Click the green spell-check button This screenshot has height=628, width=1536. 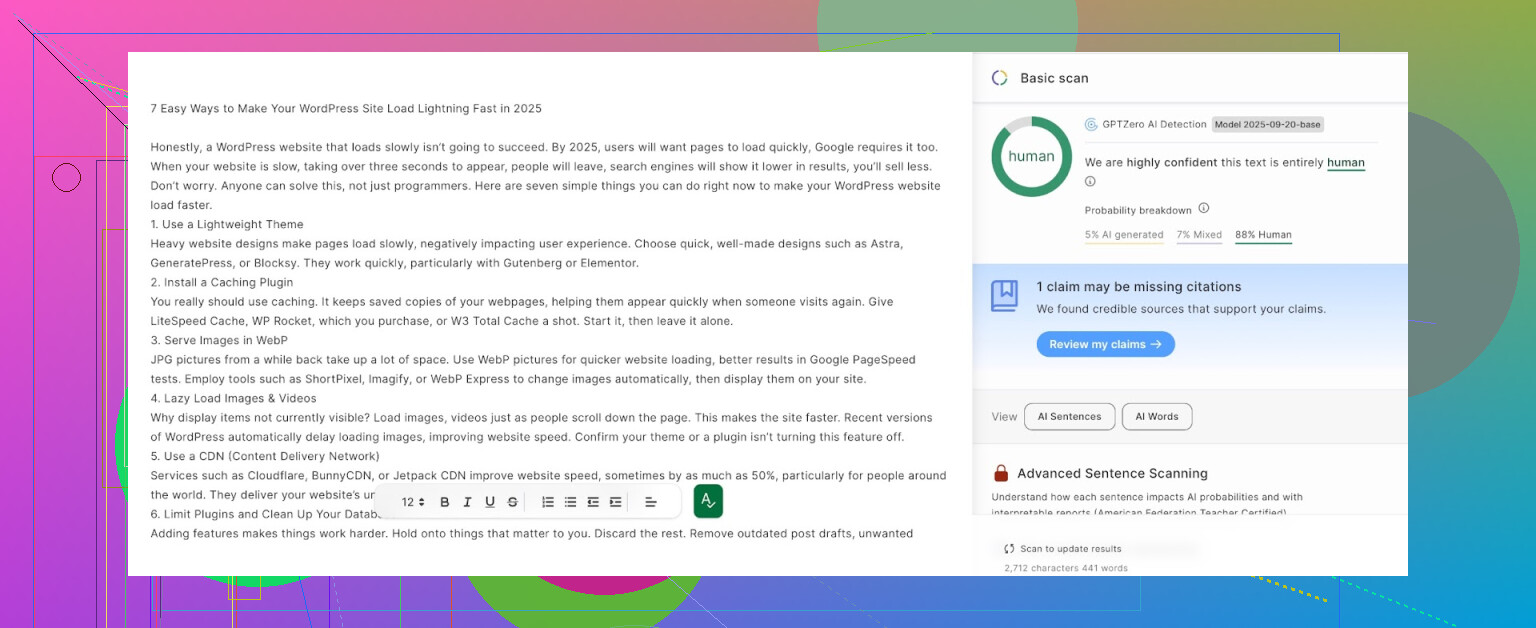tap(708, 501)
